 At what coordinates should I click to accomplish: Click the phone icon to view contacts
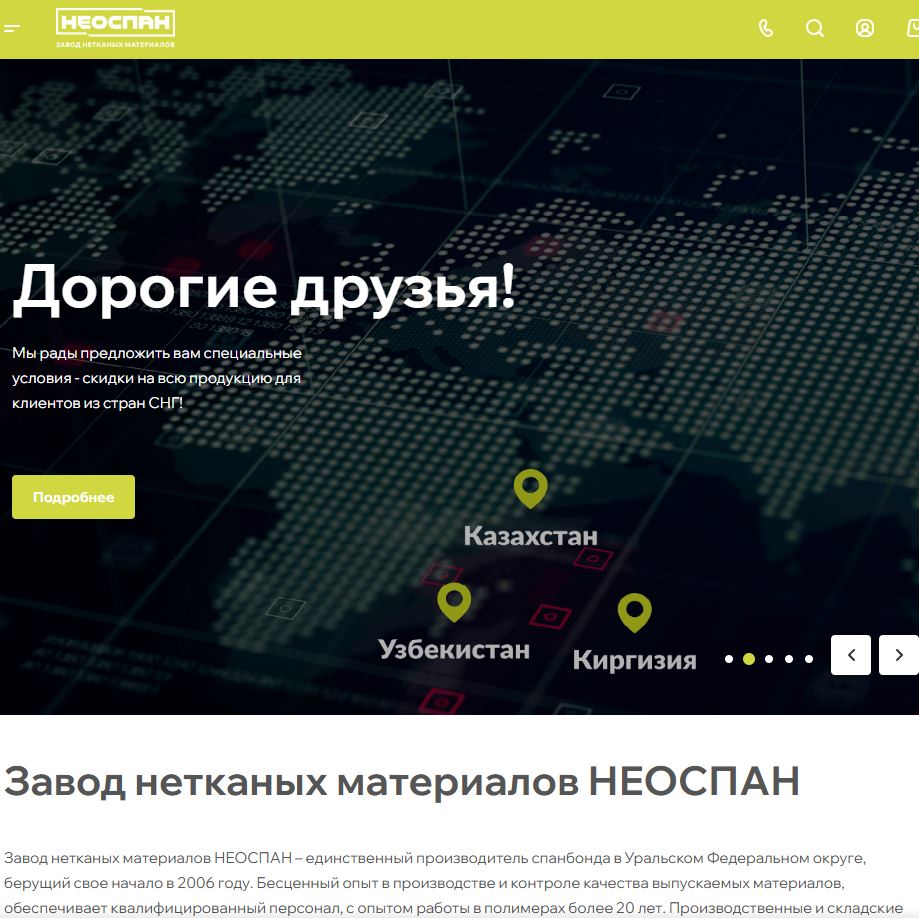tap(765, 29)
